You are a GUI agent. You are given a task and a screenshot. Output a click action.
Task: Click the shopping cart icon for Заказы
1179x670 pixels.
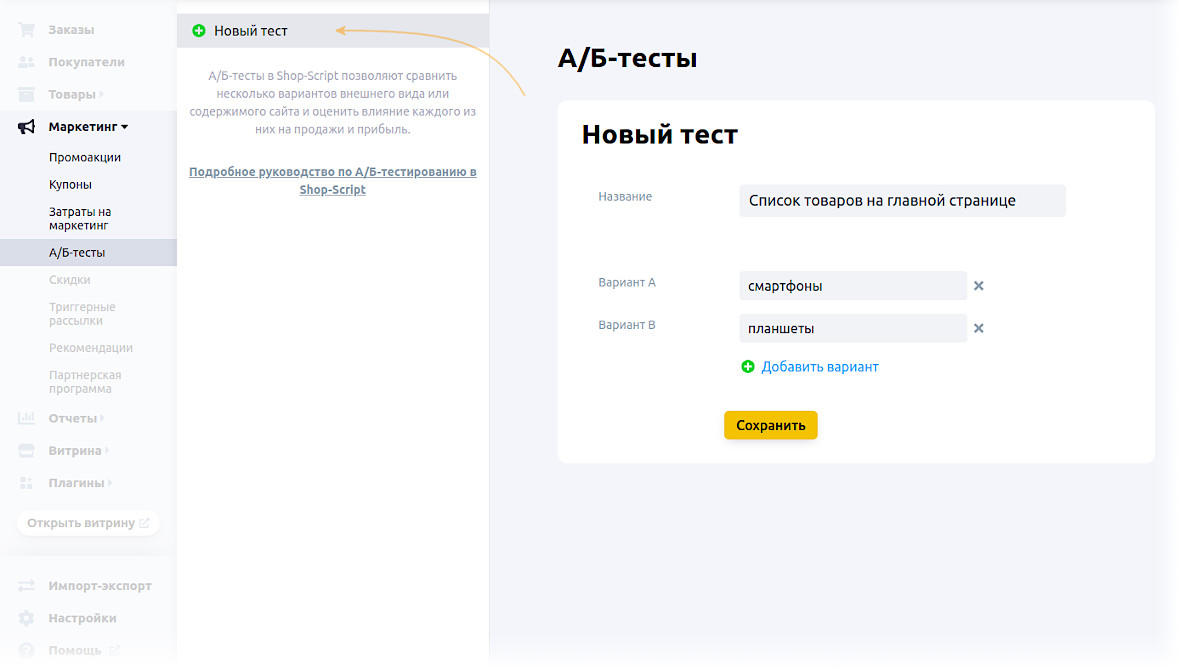(x=27, y=30)
